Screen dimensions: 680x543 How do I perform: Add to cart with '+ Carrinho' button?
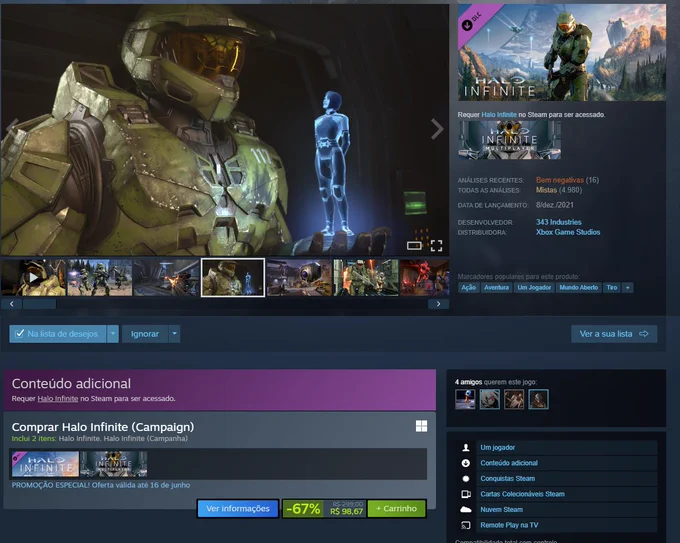click(396, 508)
